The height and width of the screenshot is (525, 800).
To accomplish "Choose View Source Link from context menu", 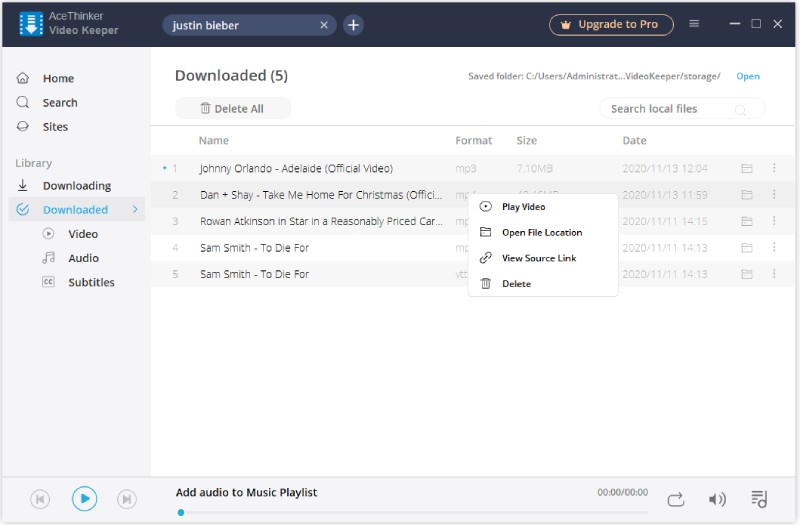I will (x=543, y=258).
